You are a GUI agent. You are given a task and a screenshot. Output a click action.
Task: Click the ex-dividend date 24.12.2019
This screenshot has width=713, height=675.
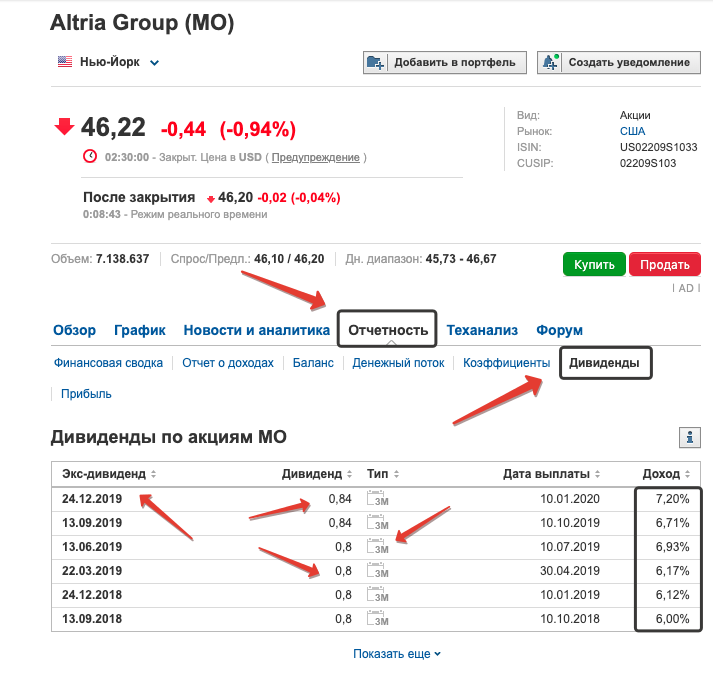(x=92, y=499)
